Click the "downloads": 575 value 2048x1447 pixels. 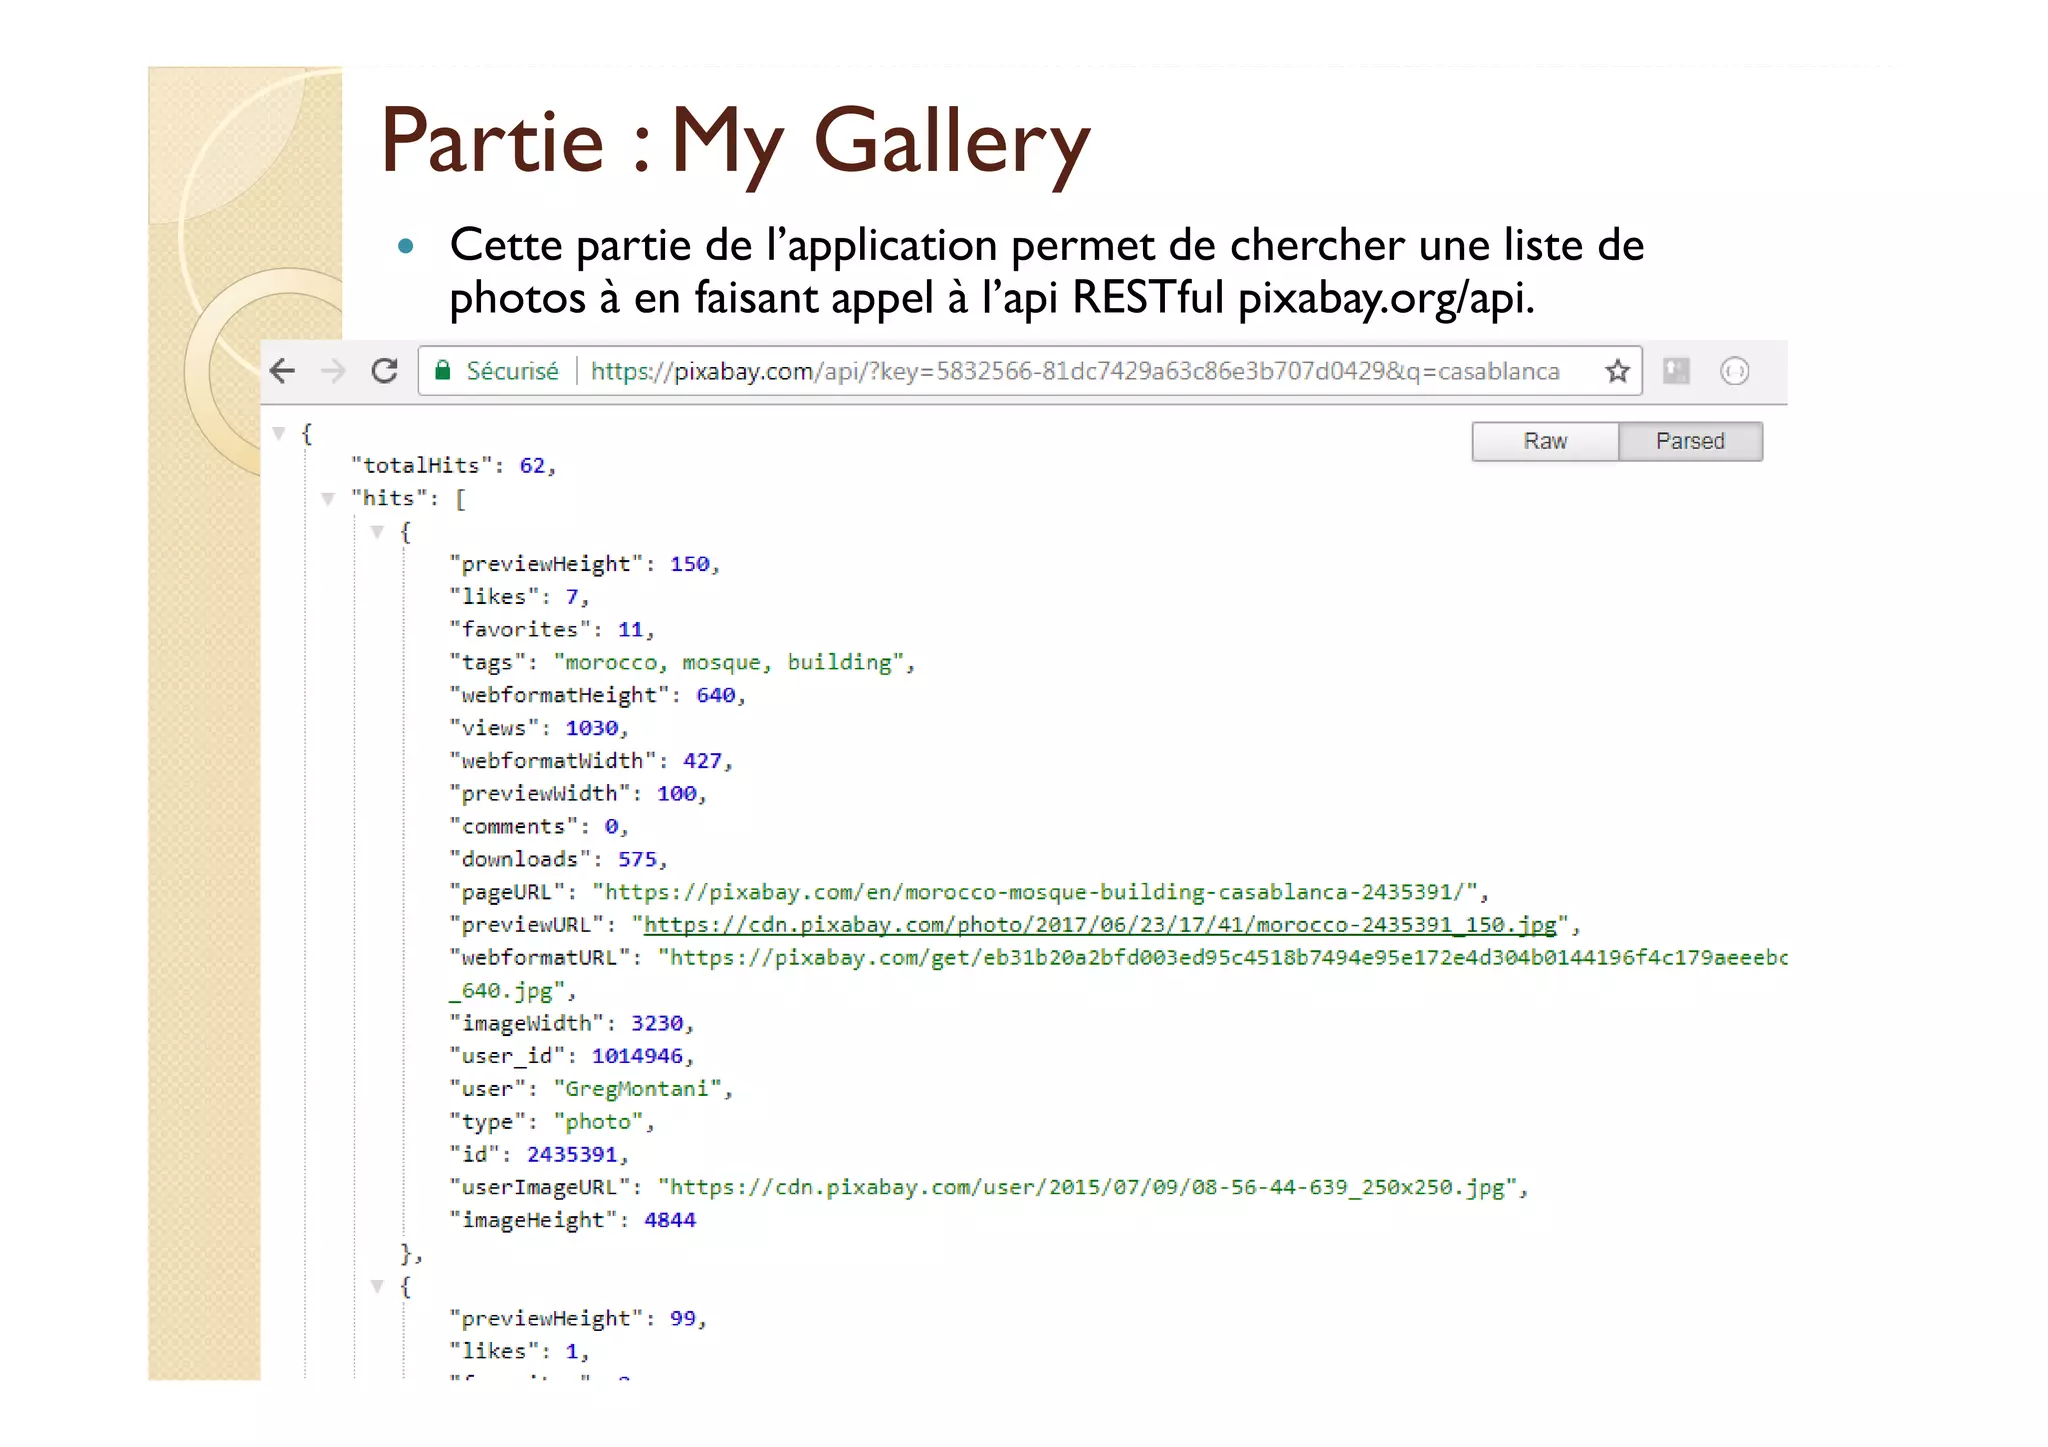[637, 859]
